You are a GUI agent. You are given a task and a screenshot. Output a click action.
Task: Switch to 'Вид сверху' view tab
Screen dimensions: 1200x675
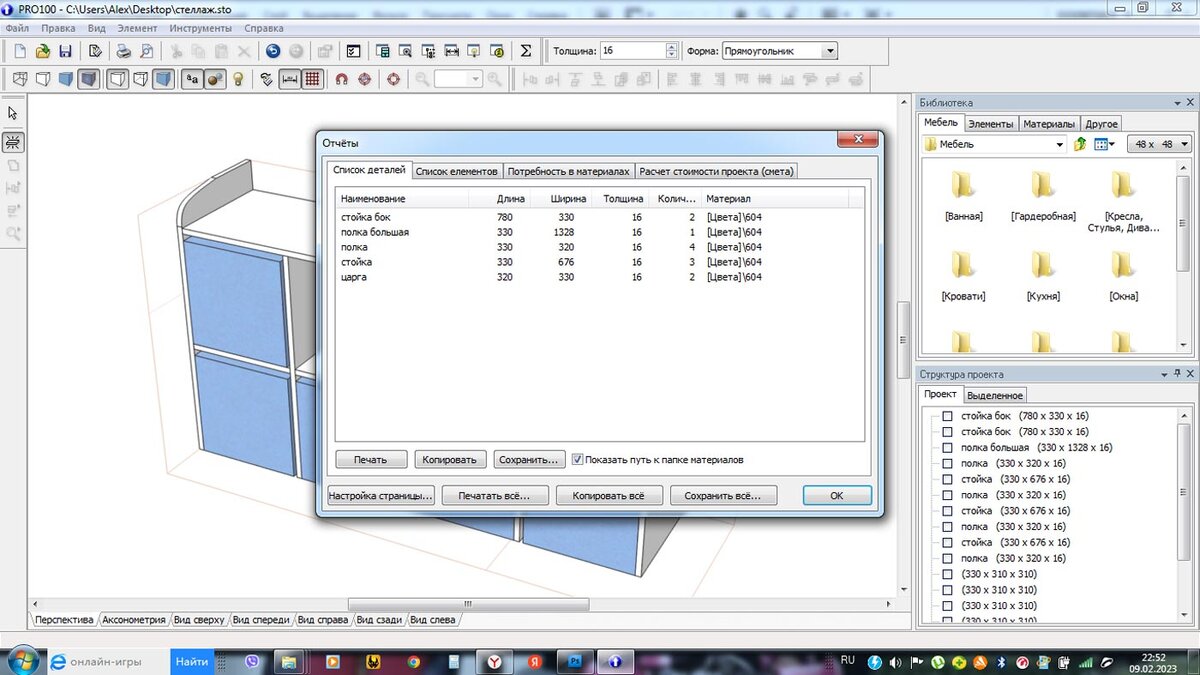click(199, 620)
